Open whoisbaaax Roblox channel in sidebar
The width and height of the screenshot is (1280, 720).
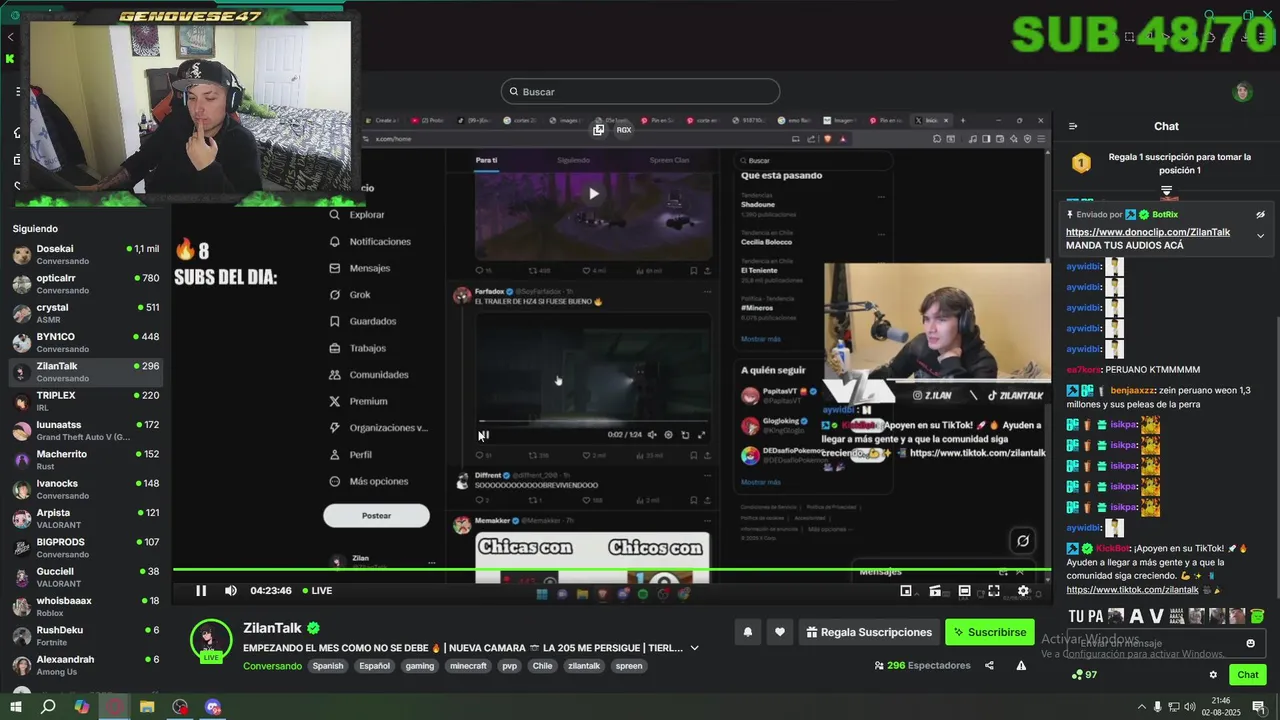click(x=86, y=606)
